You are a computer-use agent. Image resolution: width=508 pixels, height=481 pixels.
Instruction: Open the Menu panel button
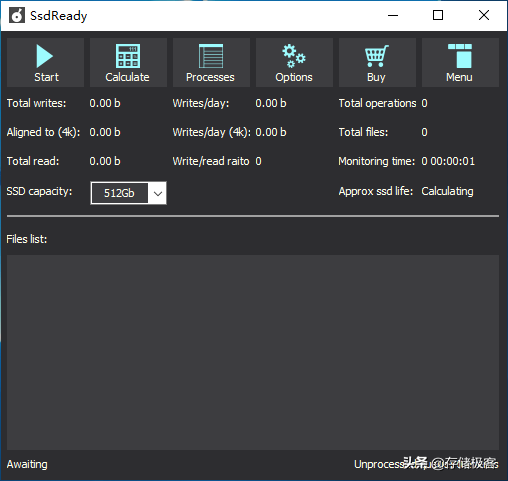point(460,62)
